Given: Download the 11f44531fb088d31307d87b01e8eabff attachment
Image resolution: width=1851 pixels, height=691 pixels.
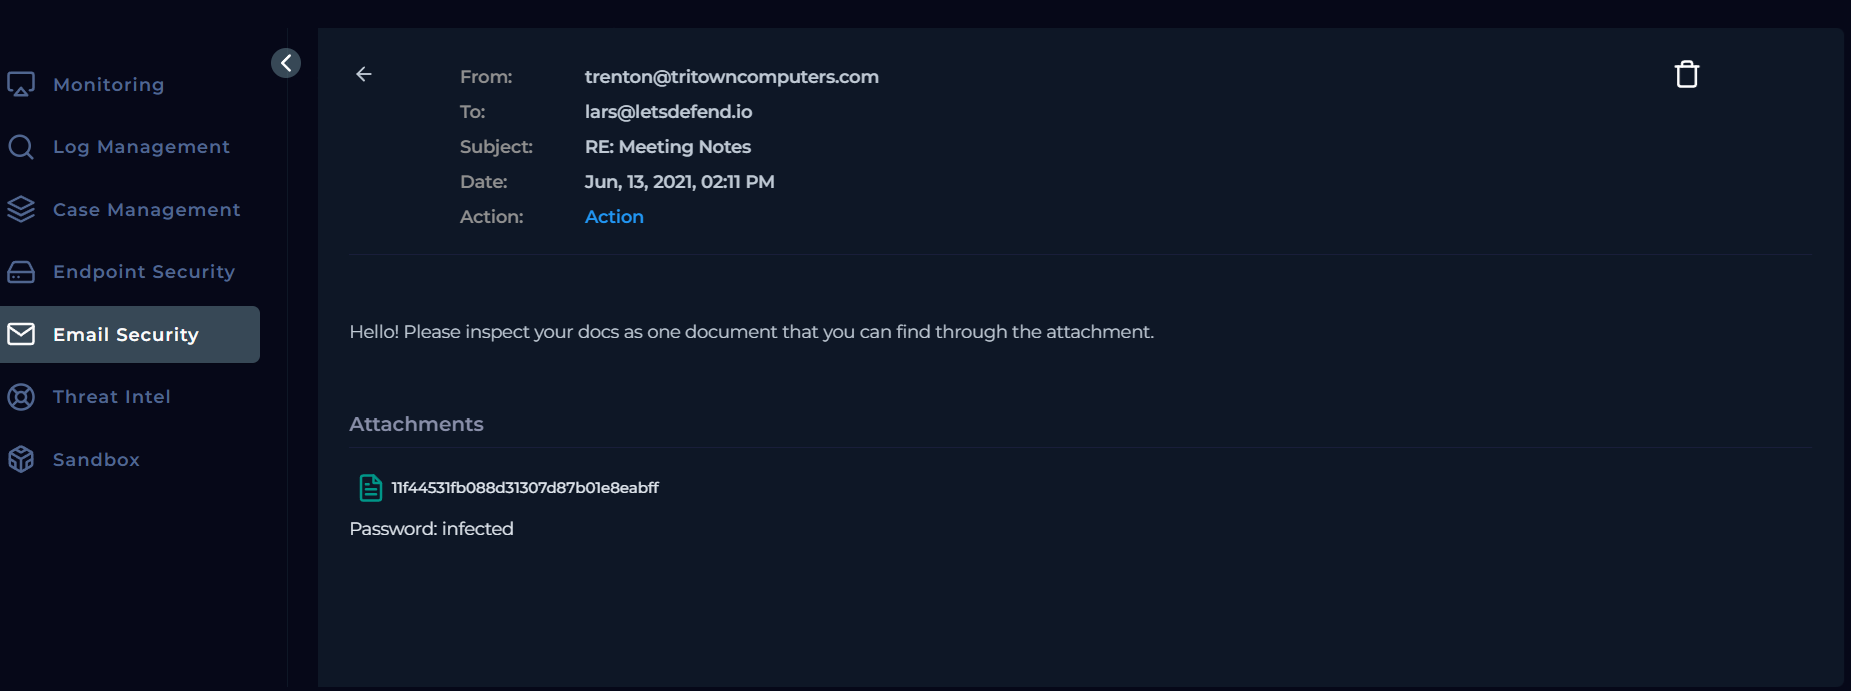Looking at the screenshot, I should click(524, 488).
